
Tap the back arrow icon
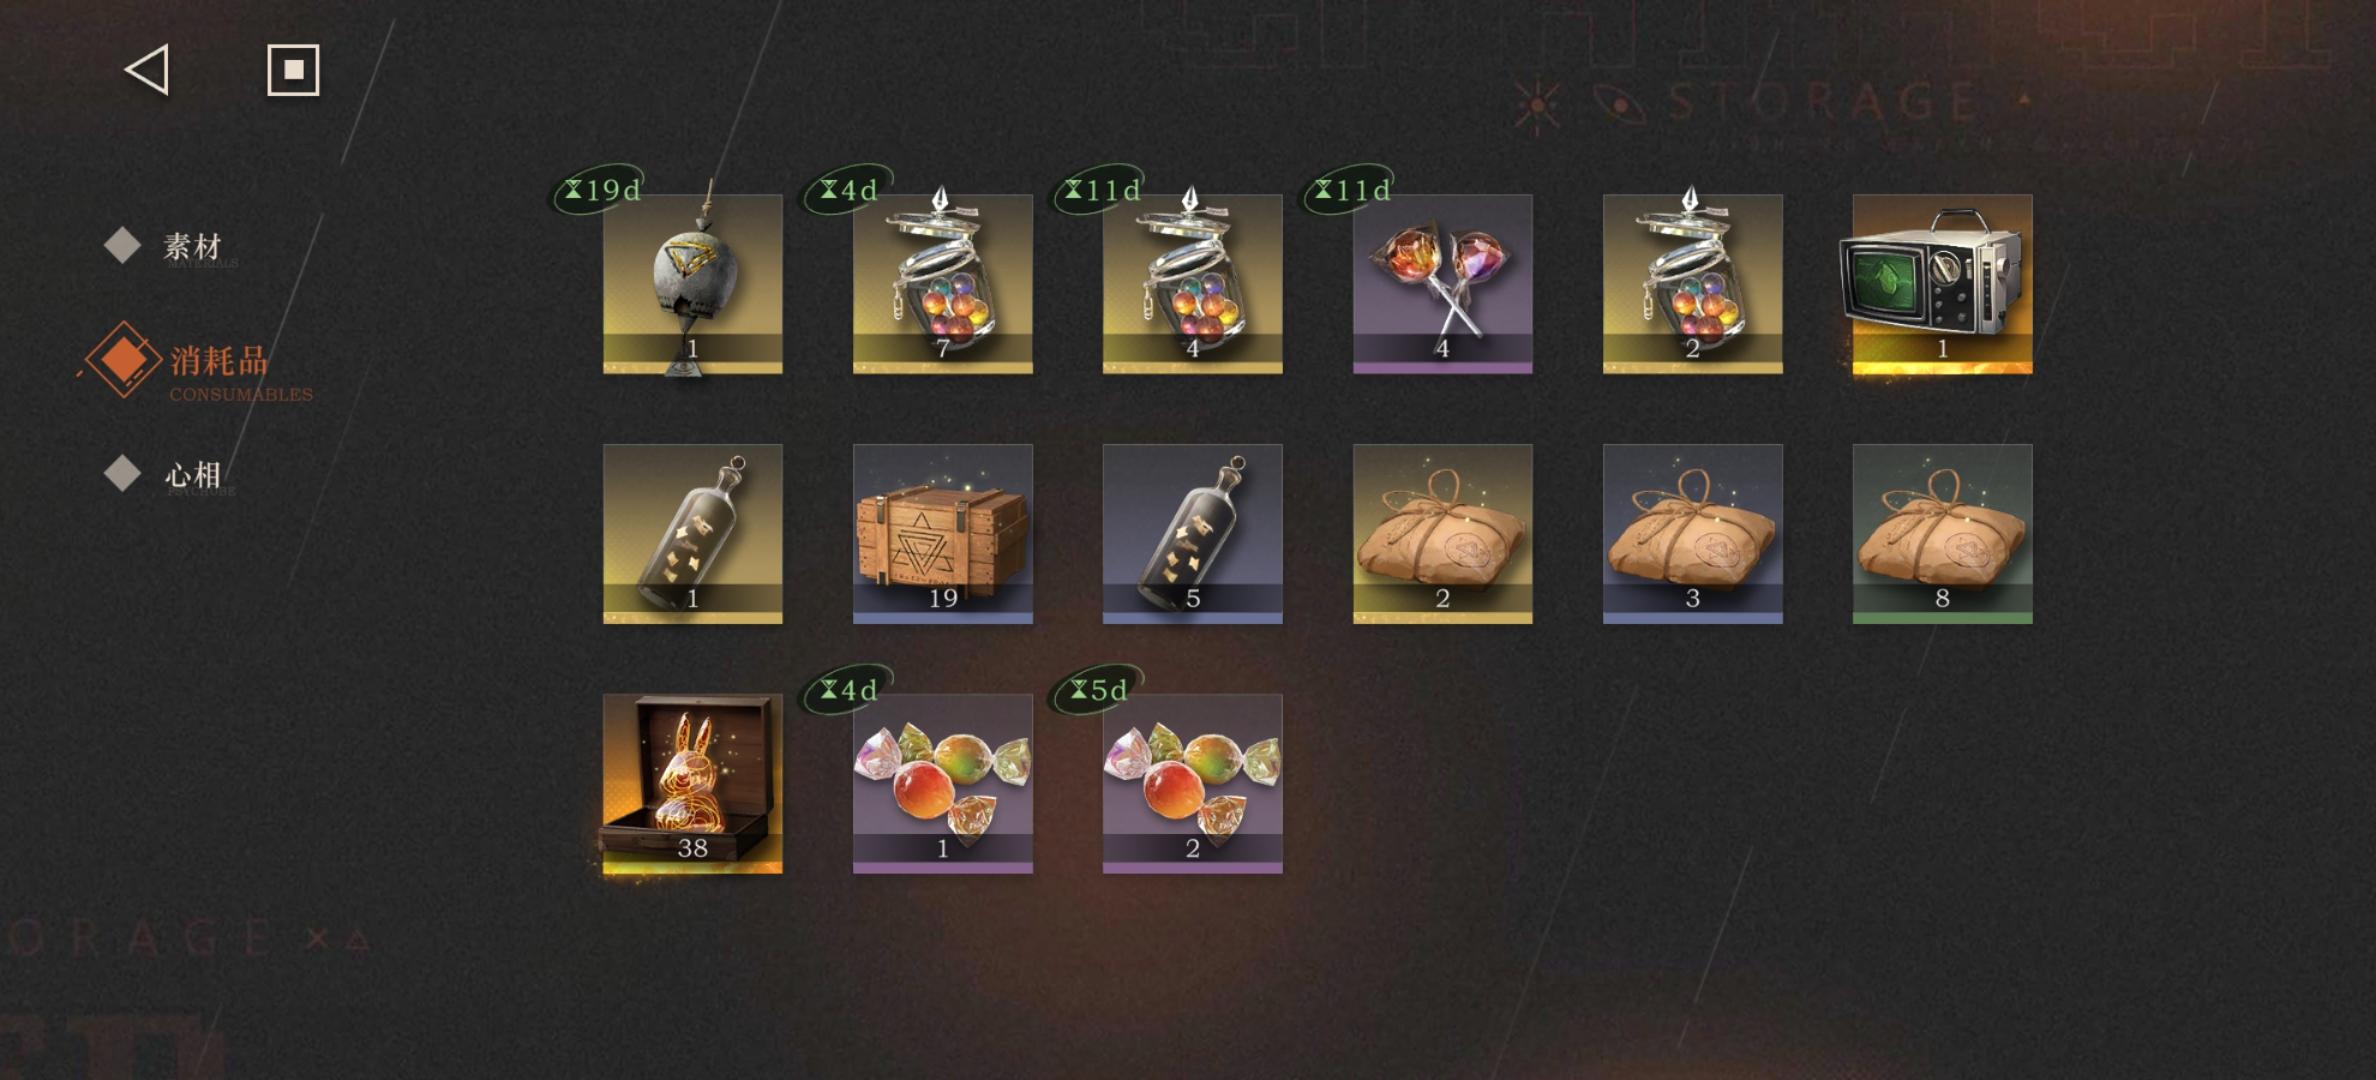click(x=147, y=70)
